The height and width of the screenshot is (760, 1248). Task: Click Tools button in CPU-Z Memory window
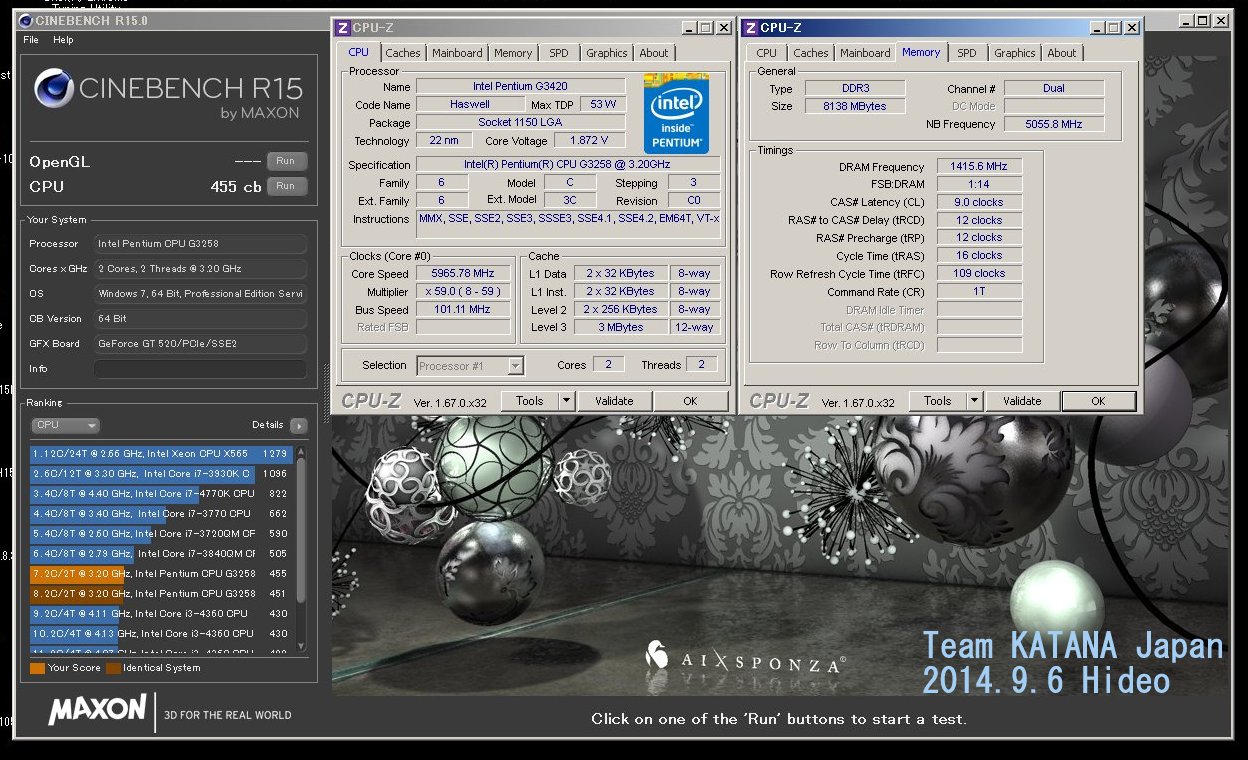click(938, 401)
